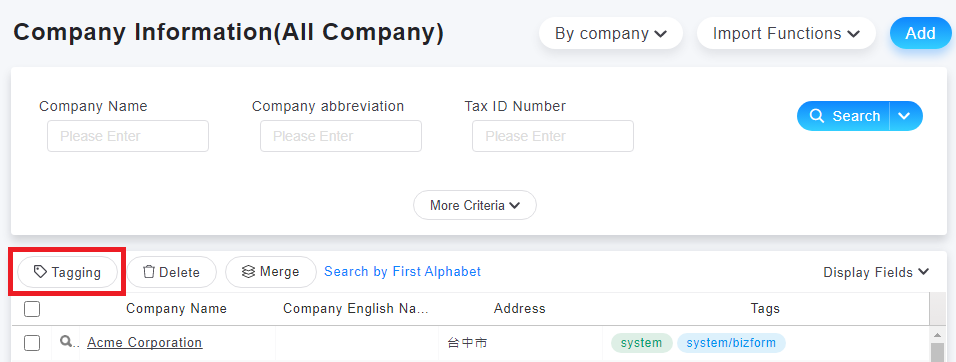Screen dimensions: 956x362
Task: Open the Display Fields dropdown
Action: 876,272
